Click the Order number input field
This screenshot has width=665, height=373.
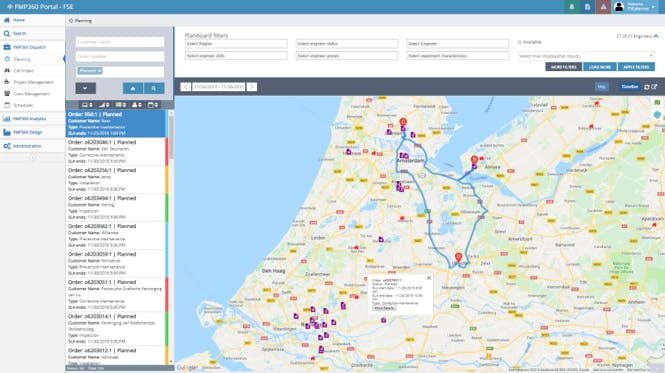click(120, 56)
